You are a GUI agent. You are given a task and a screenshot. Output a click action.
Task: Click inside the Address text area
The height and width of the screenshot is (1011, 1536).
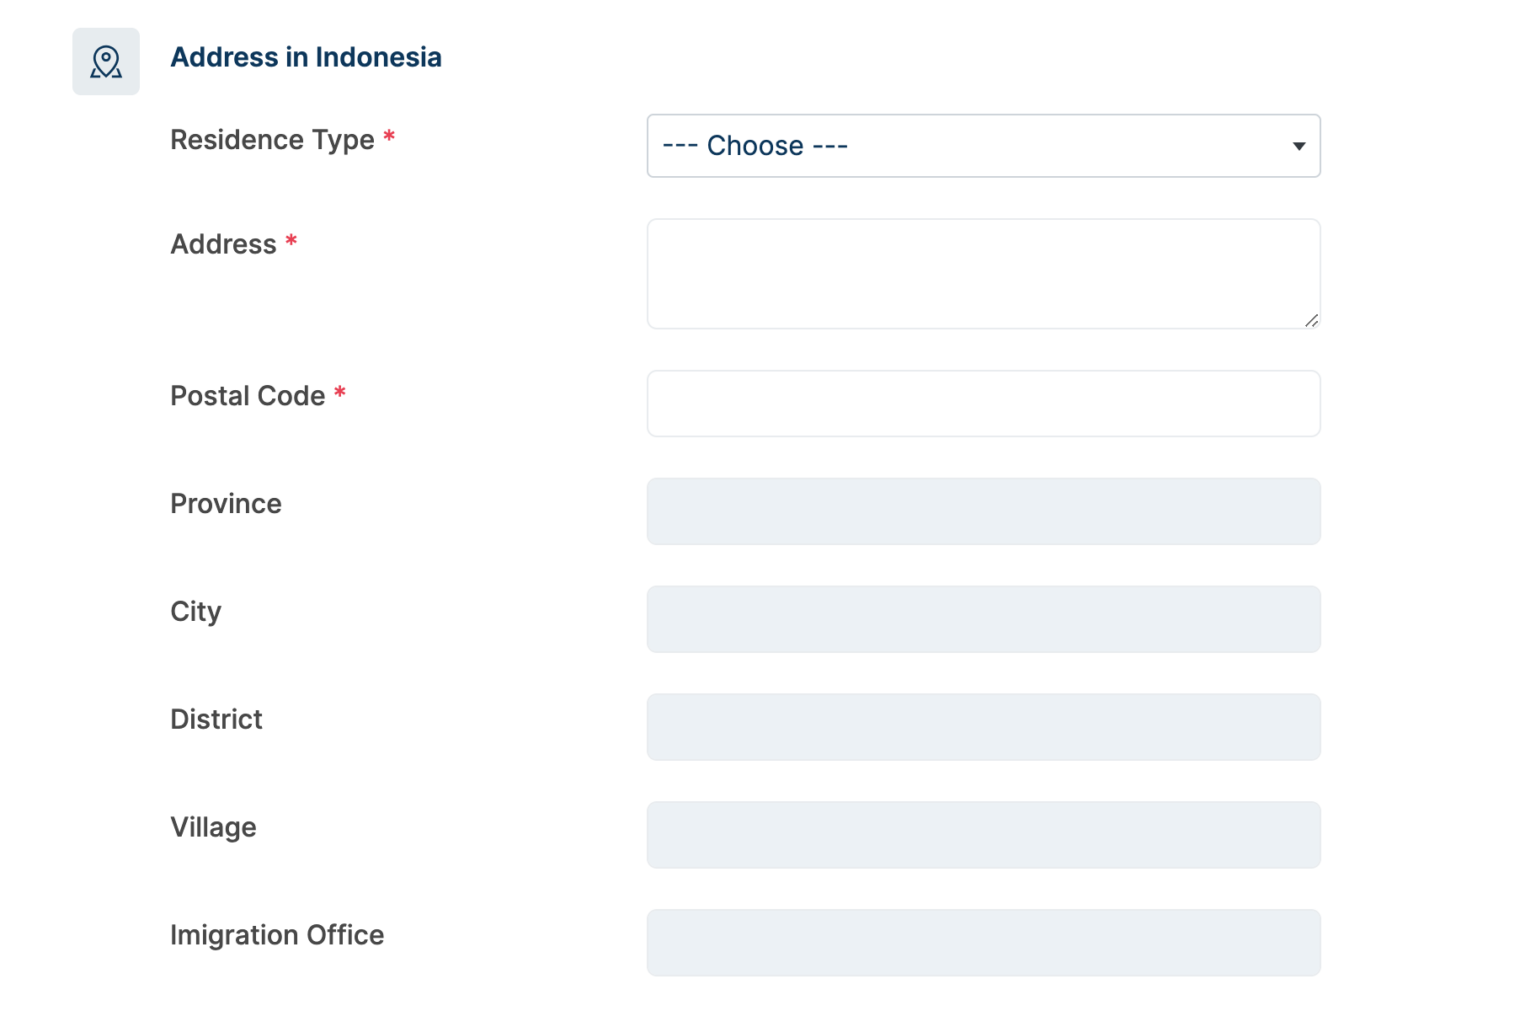pyautogui.click(x=983, y=272)
